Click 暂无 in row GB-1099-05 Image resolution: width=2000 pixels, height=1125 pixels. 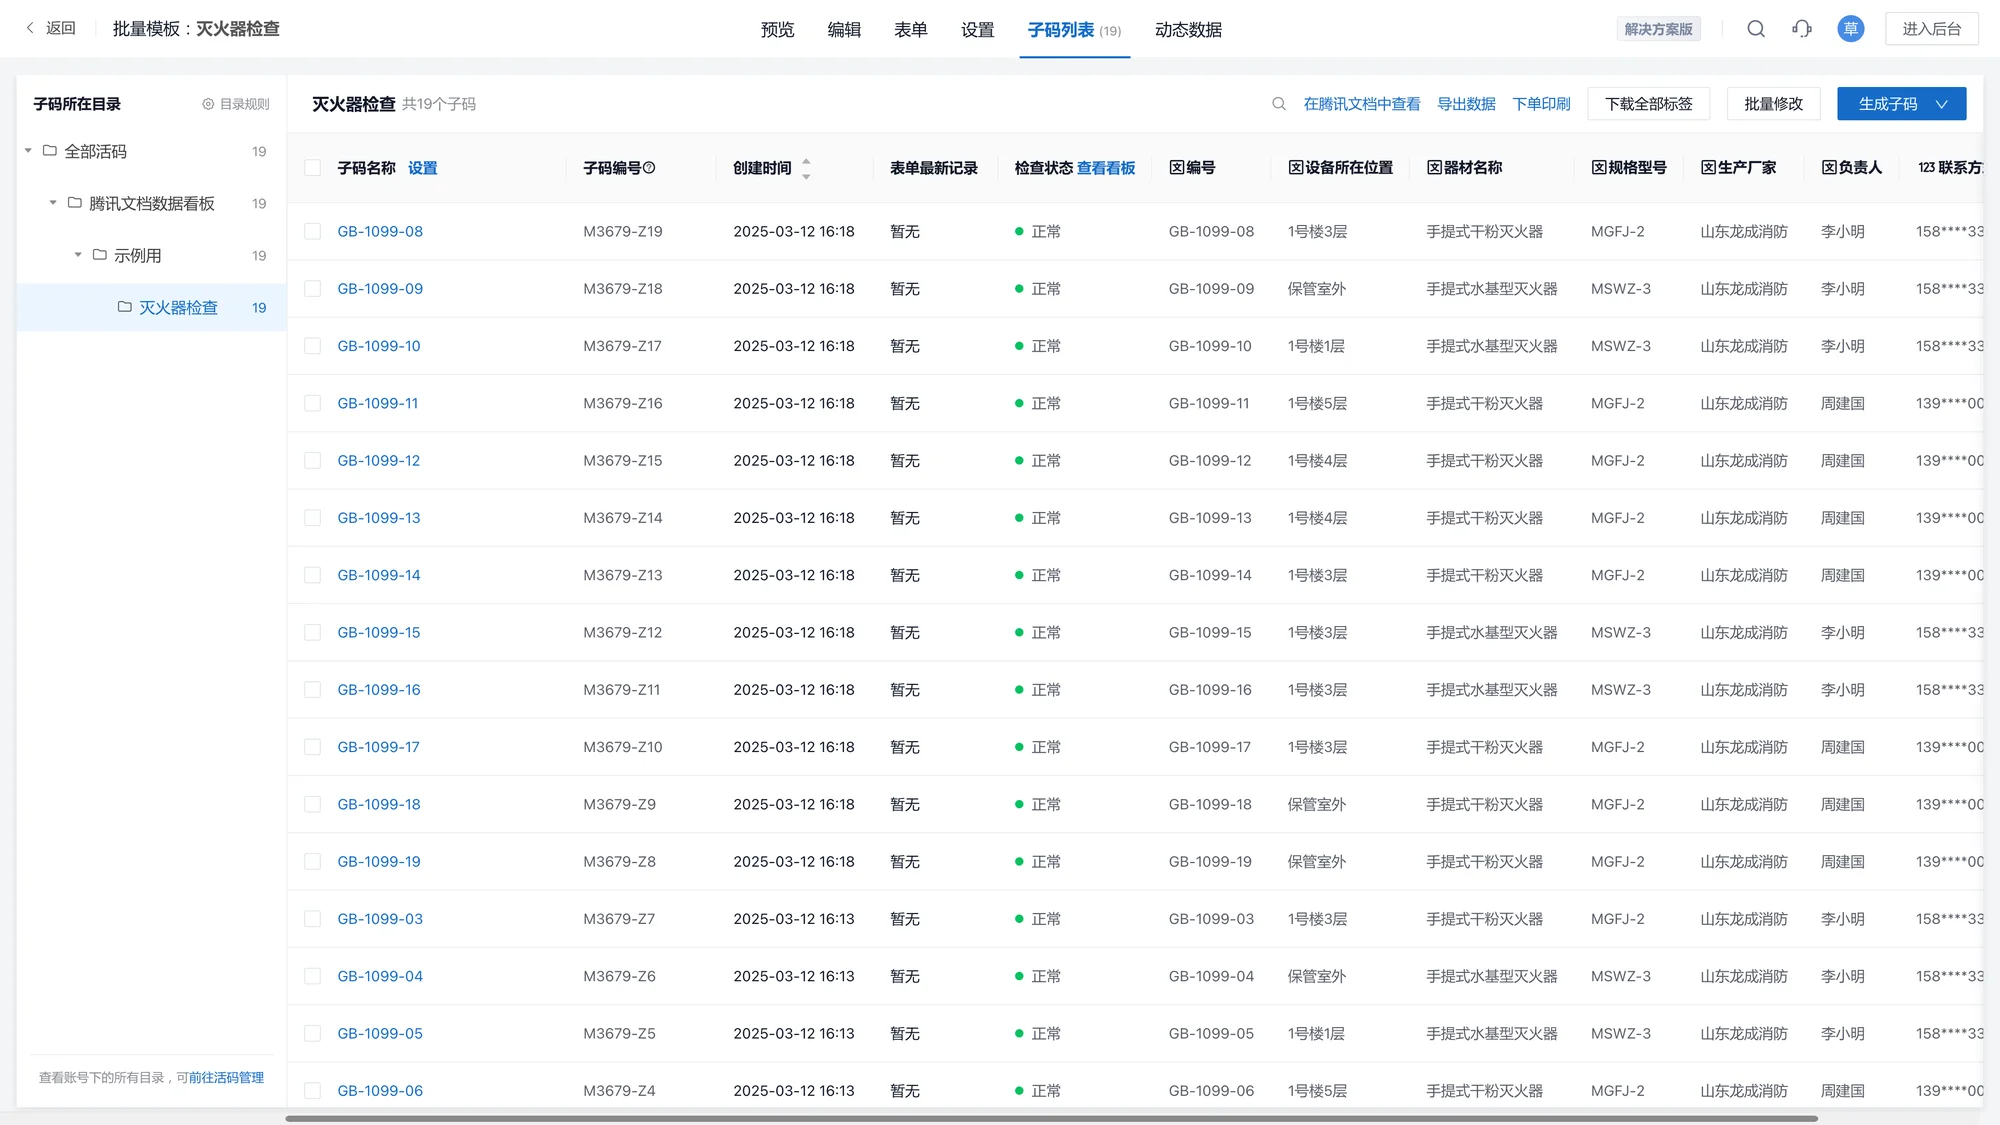[904, 1034]
